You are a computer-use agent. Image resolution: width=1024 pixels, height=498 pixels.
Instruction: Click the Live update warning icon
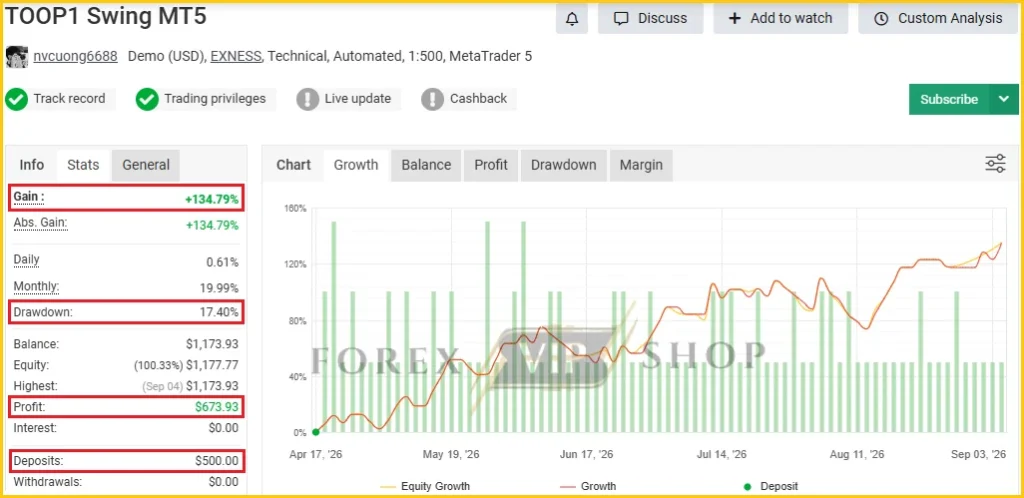coord(307,99)
